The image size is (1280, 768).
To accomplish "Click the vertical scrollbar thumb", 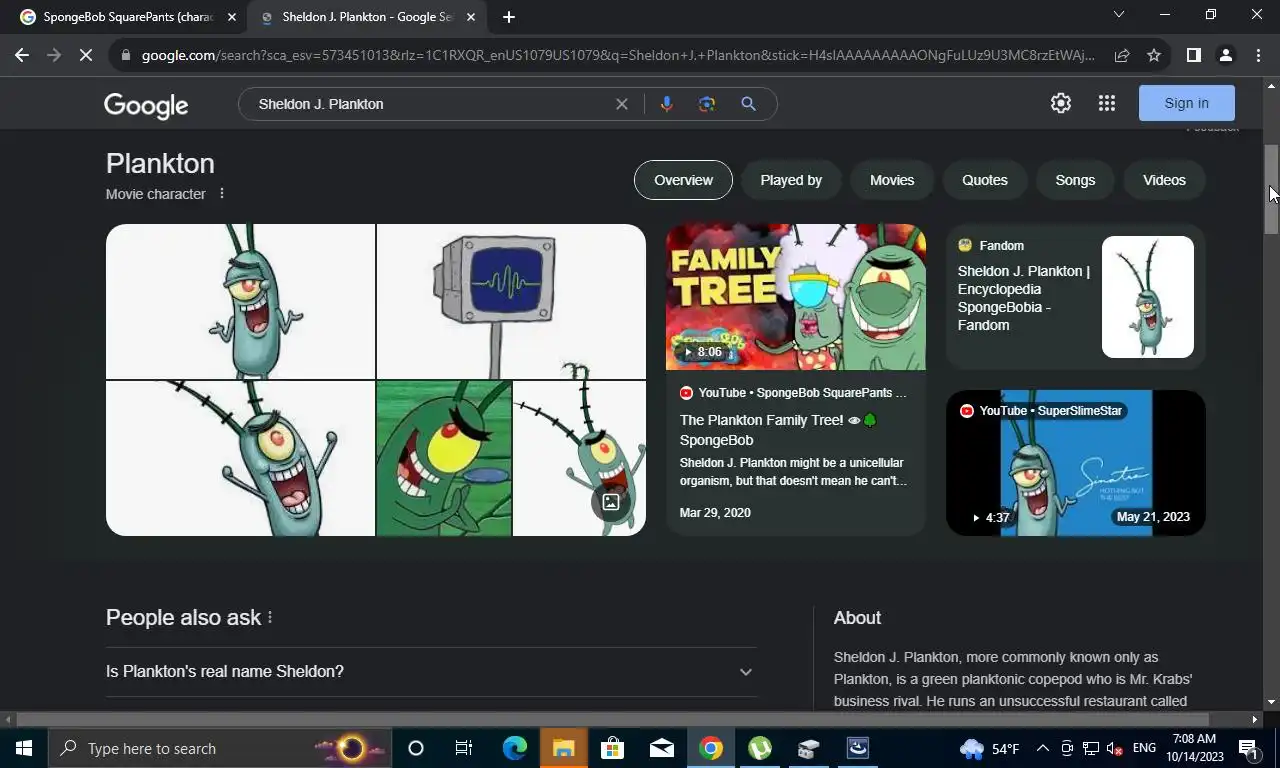I will click(1271, 190).
